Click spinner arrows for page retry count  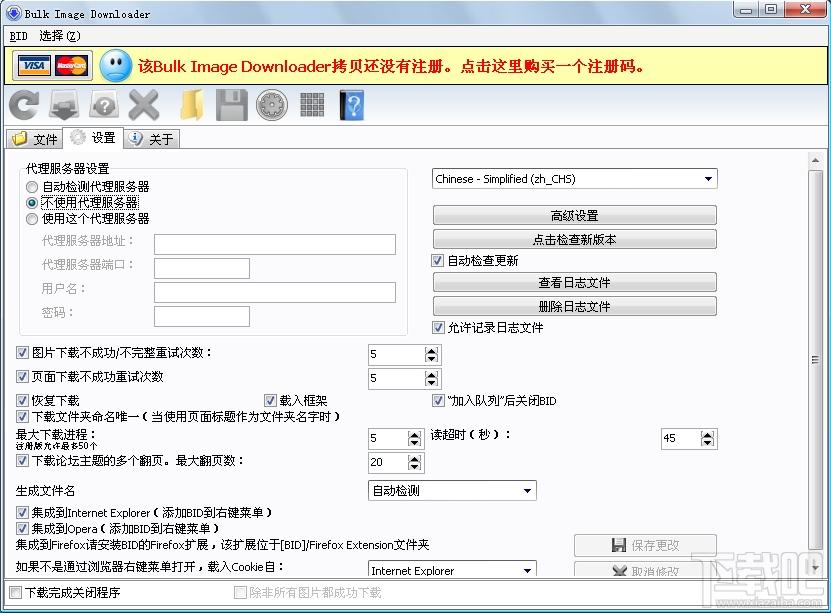(431, 378)
